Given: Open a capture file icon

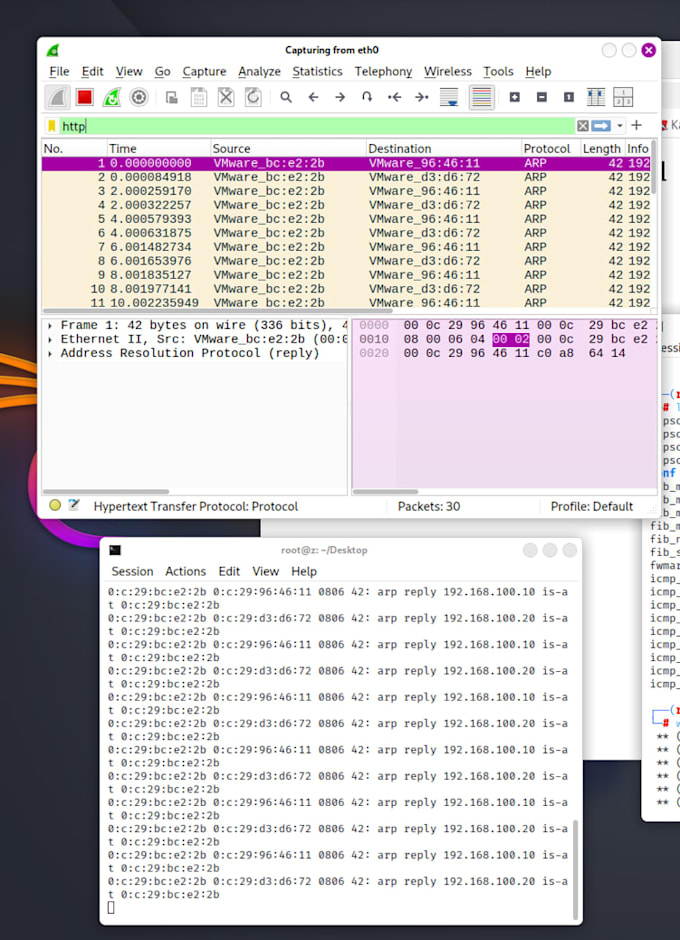Looking at the screenshot, I should click(x=171, y=97).
